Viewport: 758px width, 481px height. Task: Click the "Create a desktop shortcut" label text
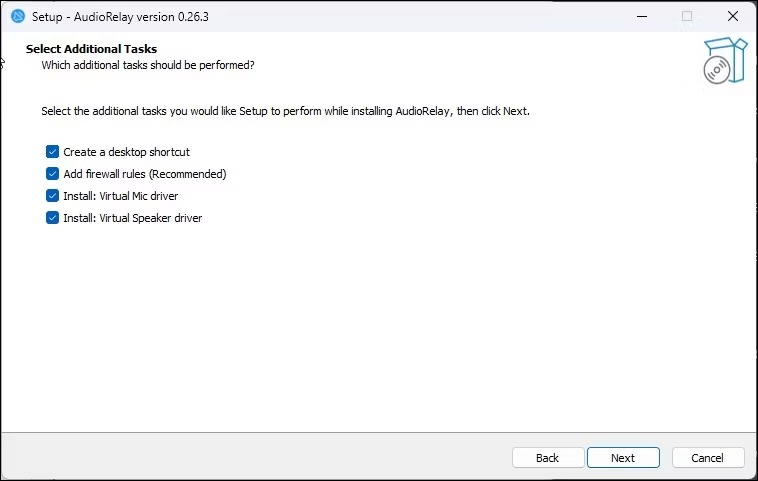coord(126,152)
